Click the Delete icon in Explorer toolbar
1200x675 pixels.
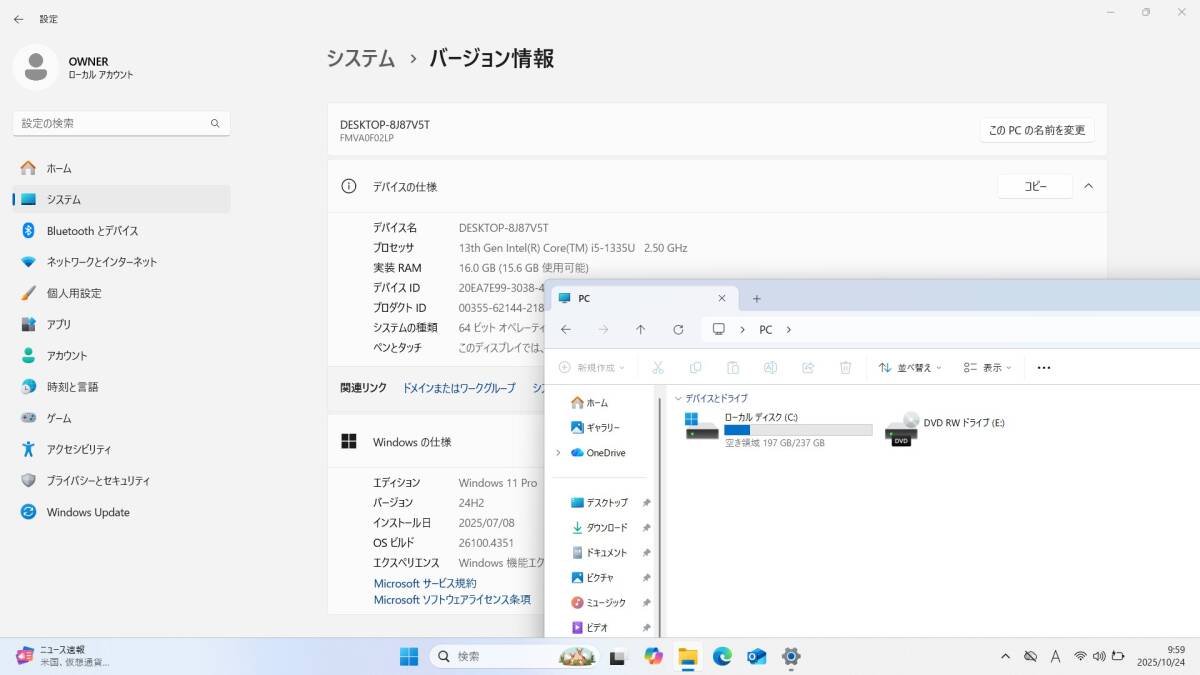[846, 367]
